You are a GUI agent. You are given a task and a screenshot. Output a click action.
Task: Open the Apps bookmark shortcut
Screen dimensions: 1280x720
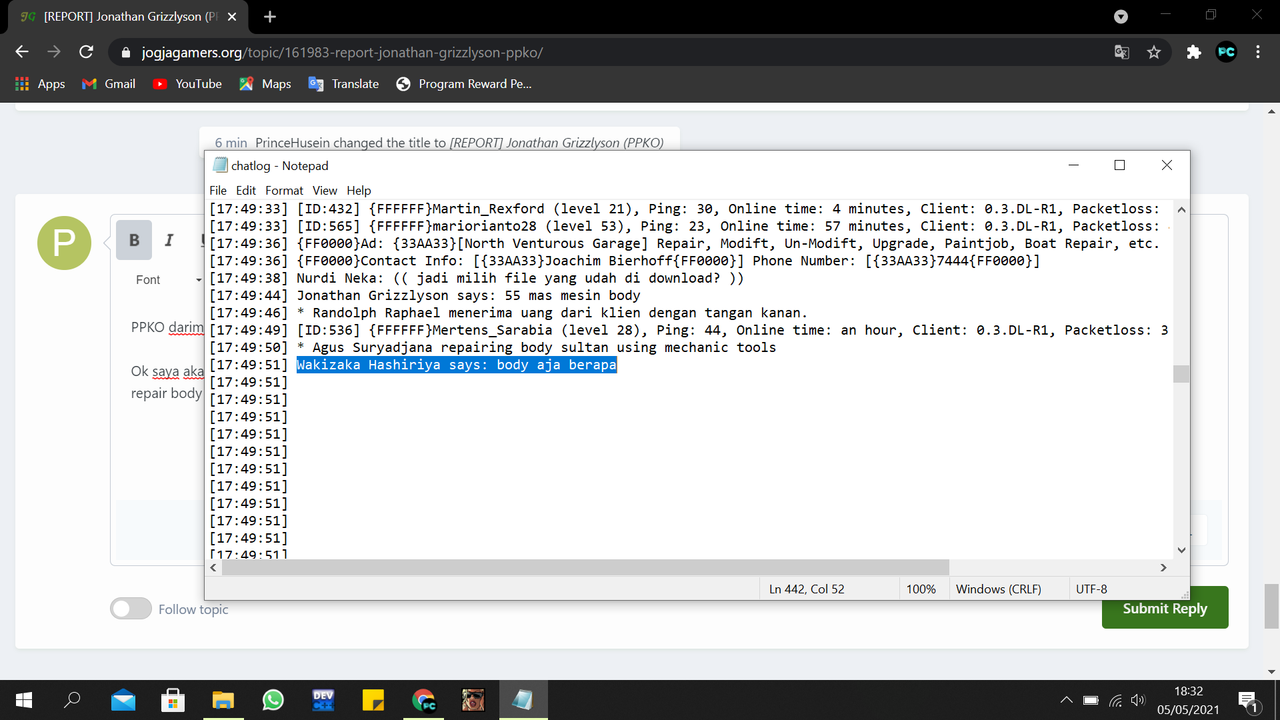40,84
